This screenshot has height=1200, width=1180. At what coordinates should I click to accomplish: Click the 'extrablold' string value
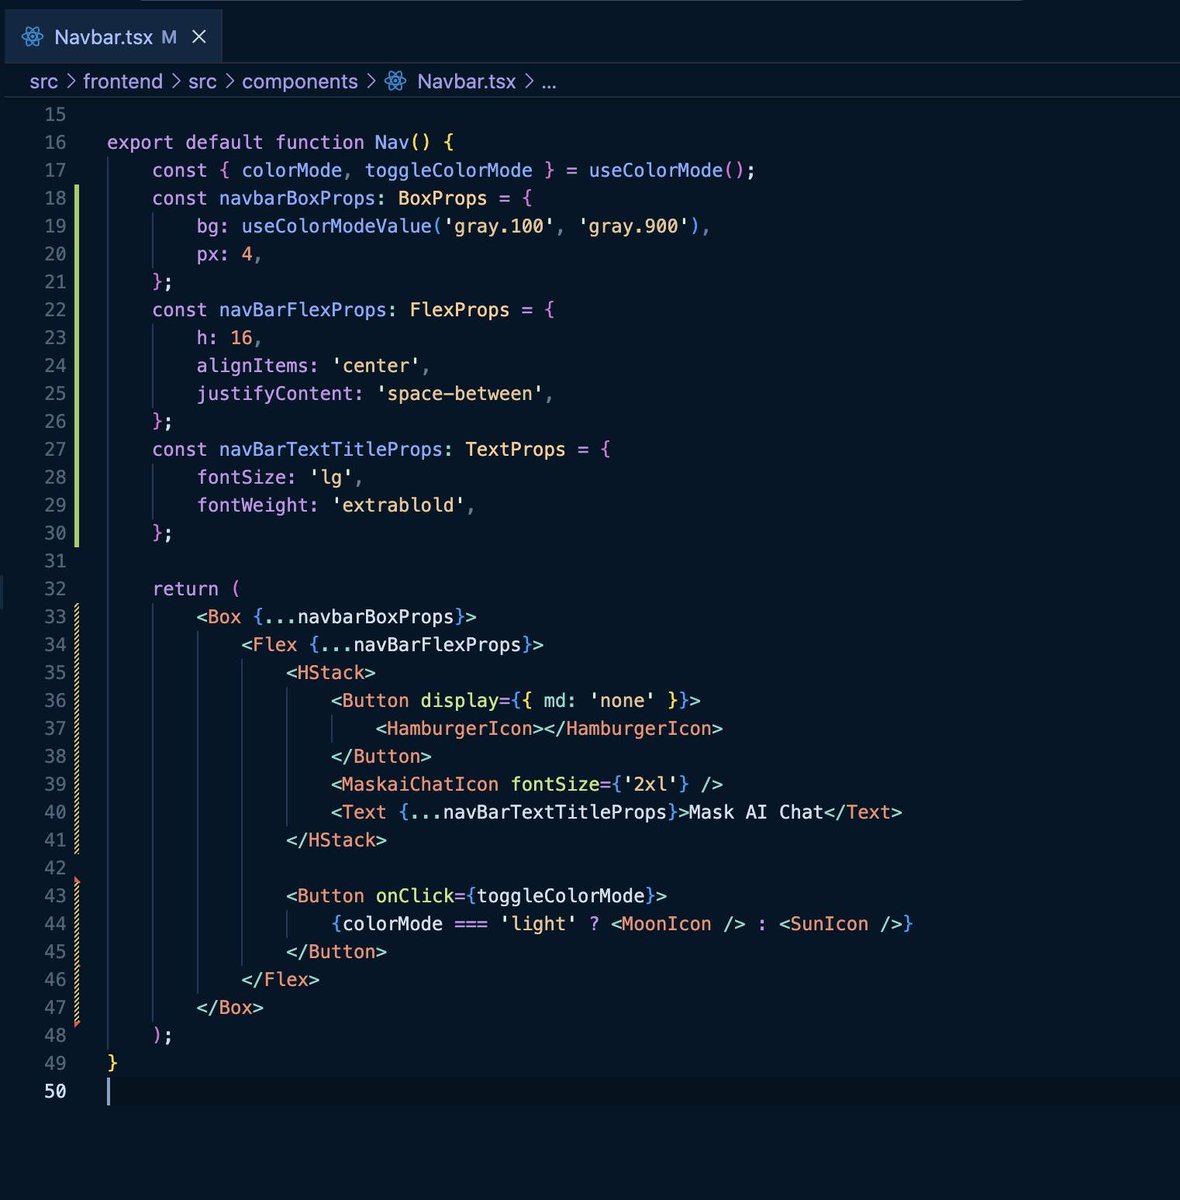[x=398, y=506]
